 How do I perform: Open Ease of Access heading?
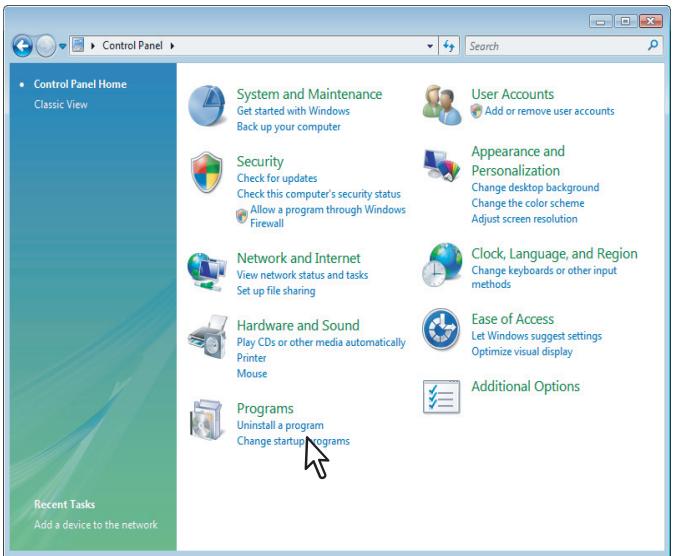point(512,319)
